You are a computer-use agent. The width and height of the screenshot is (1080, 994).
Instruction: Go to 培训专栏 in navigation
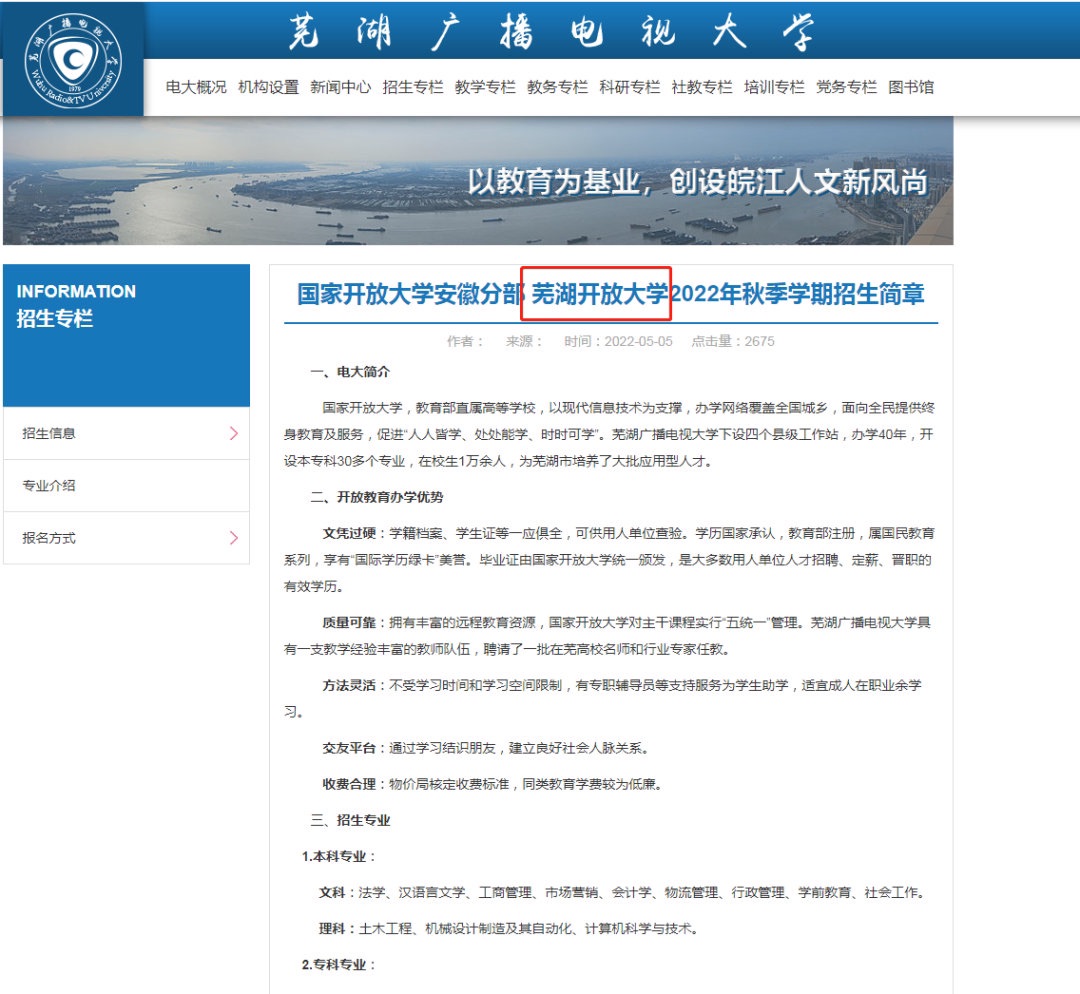point(774,87)
